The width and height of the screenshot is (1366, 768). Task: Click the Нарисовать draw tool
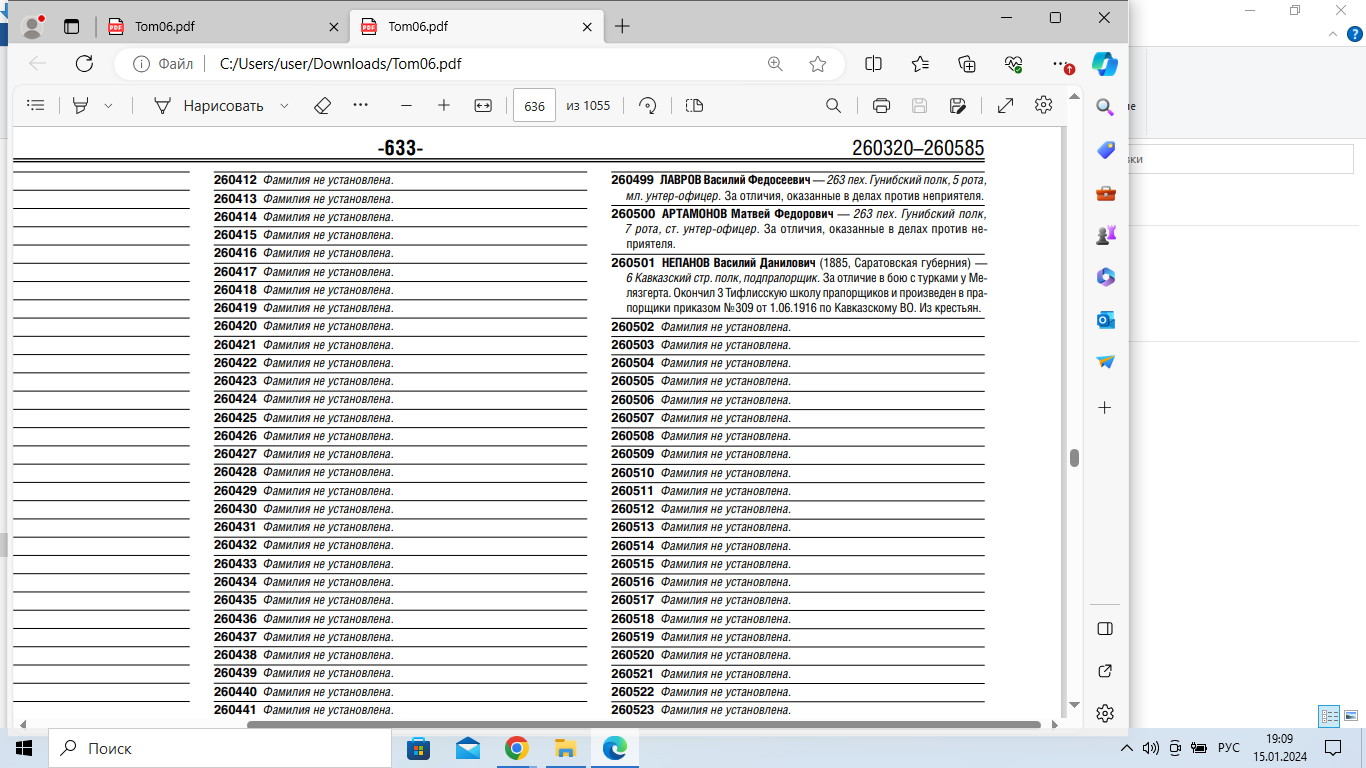pos(208,105)
